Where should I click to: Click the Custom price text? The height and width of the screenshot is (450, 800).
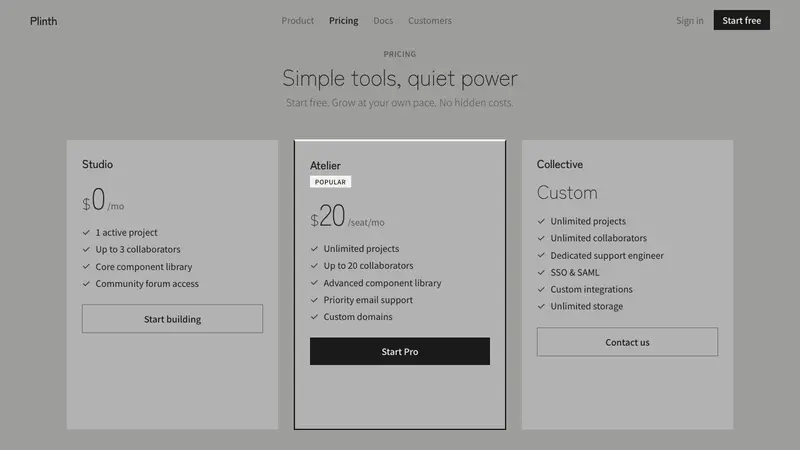567,192
